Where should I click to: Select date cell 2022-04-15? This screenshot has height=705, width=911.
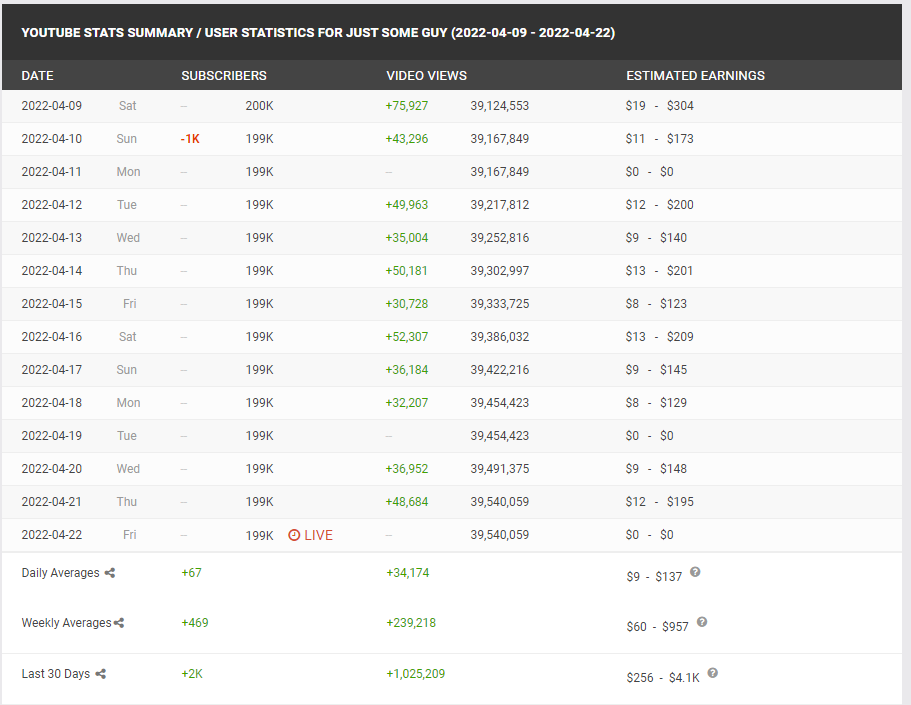click(52, 304)
